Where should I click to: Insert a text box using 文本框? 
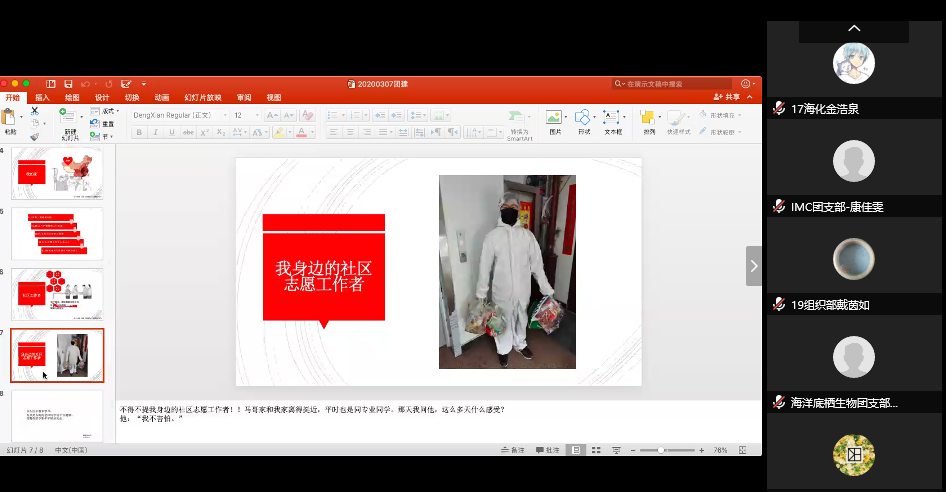tap(613, 119)
